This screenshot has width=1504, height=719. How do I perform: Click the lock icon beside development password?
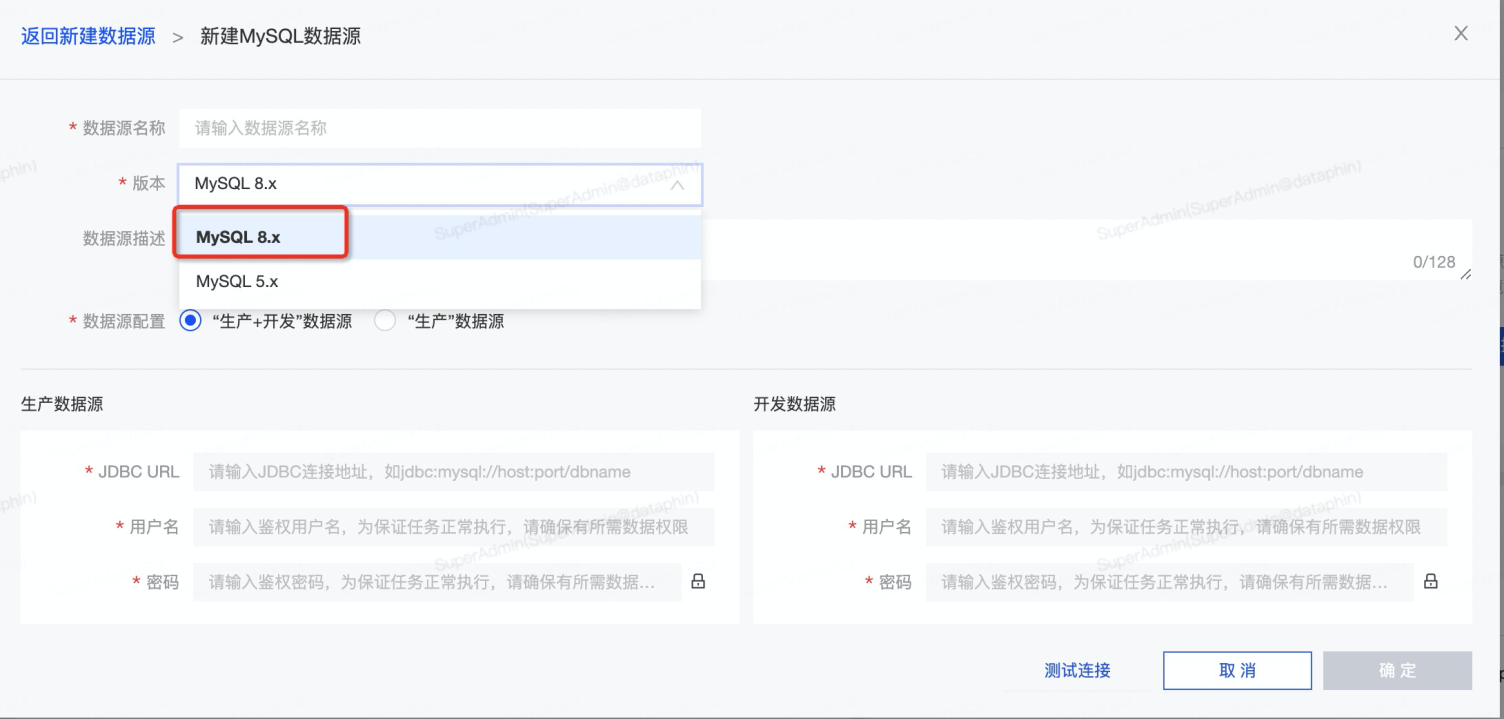click(1431, 581)
